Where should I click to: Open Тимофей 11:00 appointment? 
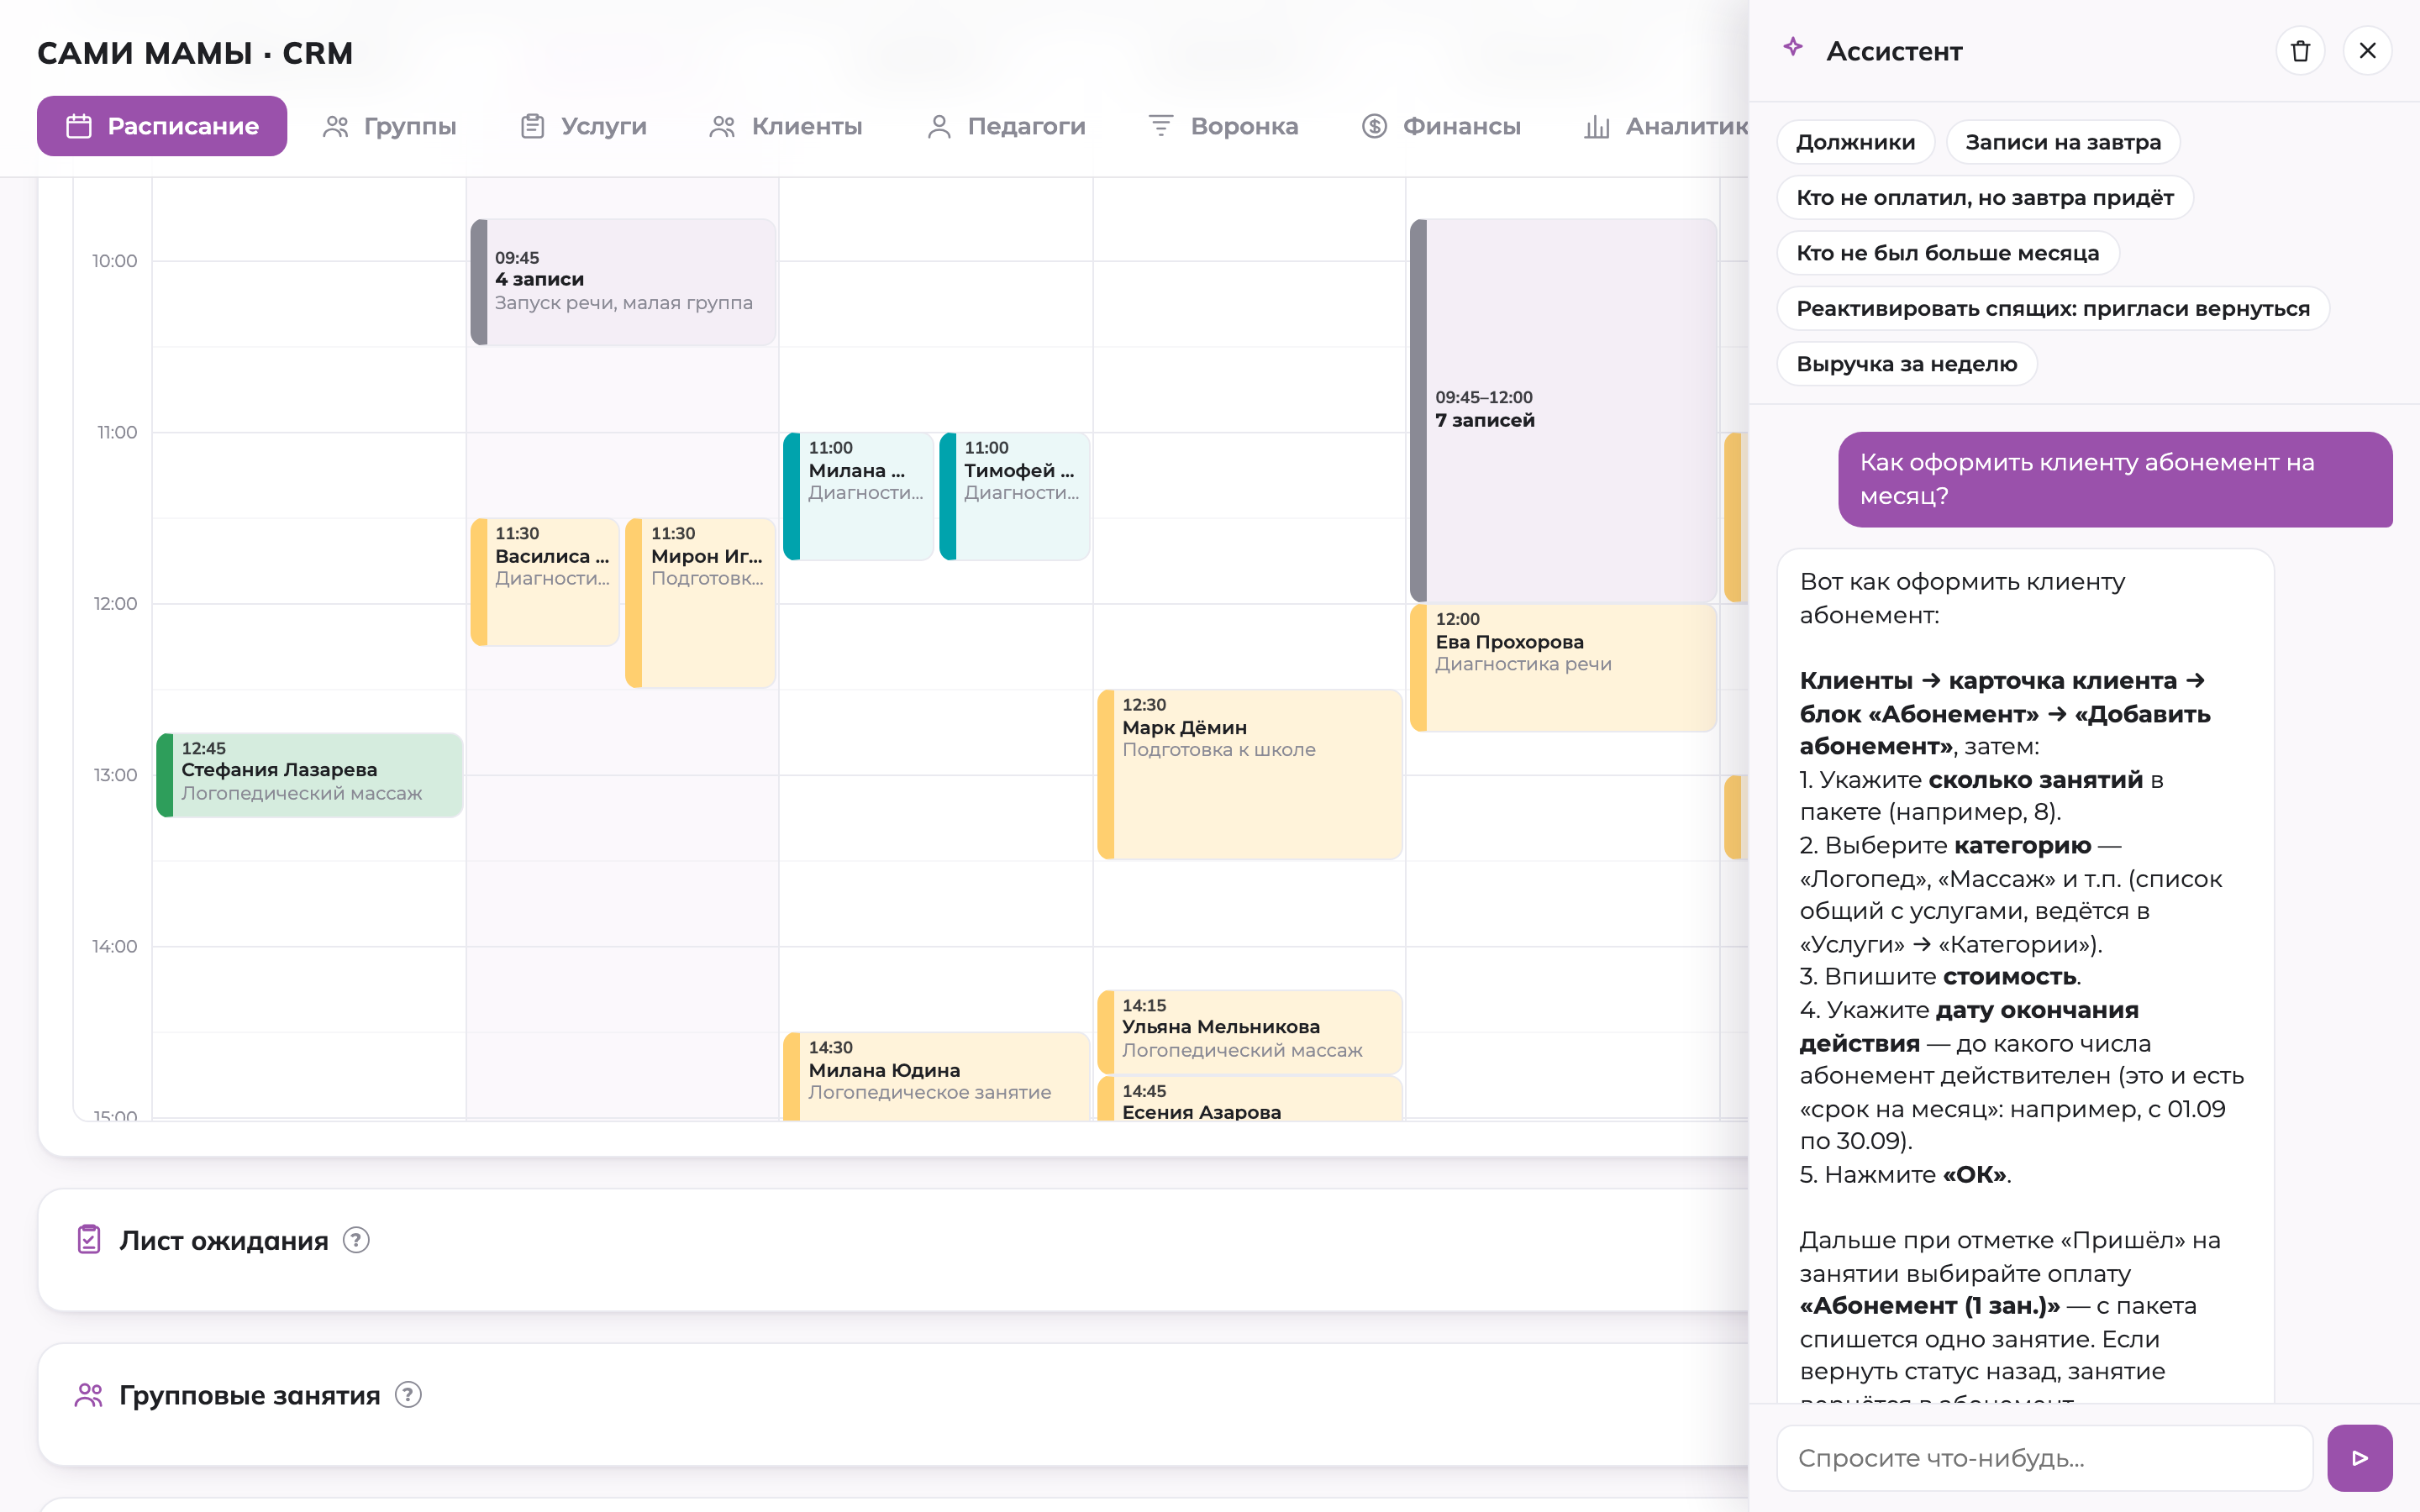[1014, 496]
